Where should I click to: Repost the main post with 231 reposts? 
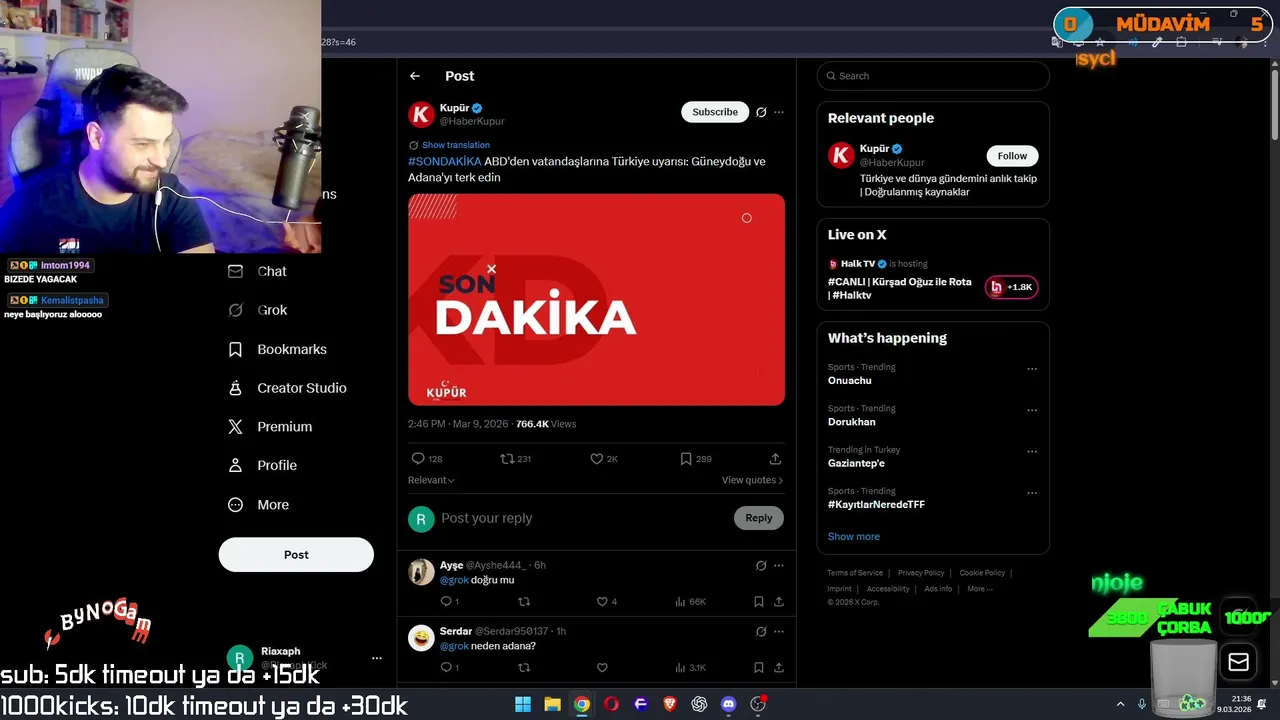tap(515, 459)
